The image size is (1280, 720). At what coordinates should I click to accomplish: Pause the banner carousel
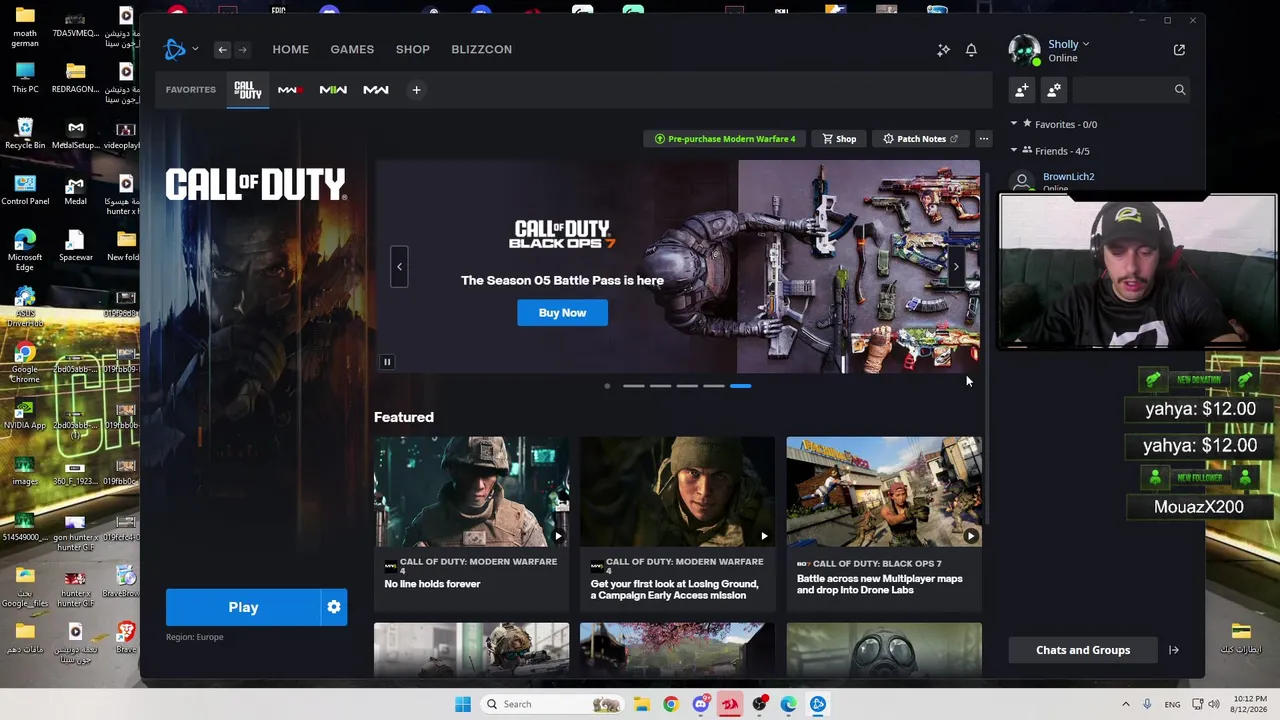(387, 362)
